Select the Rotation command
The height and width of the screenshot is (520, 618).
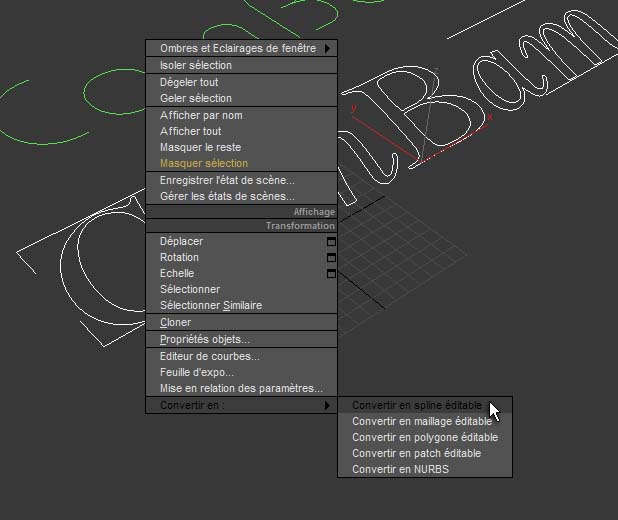click(241, 257)
